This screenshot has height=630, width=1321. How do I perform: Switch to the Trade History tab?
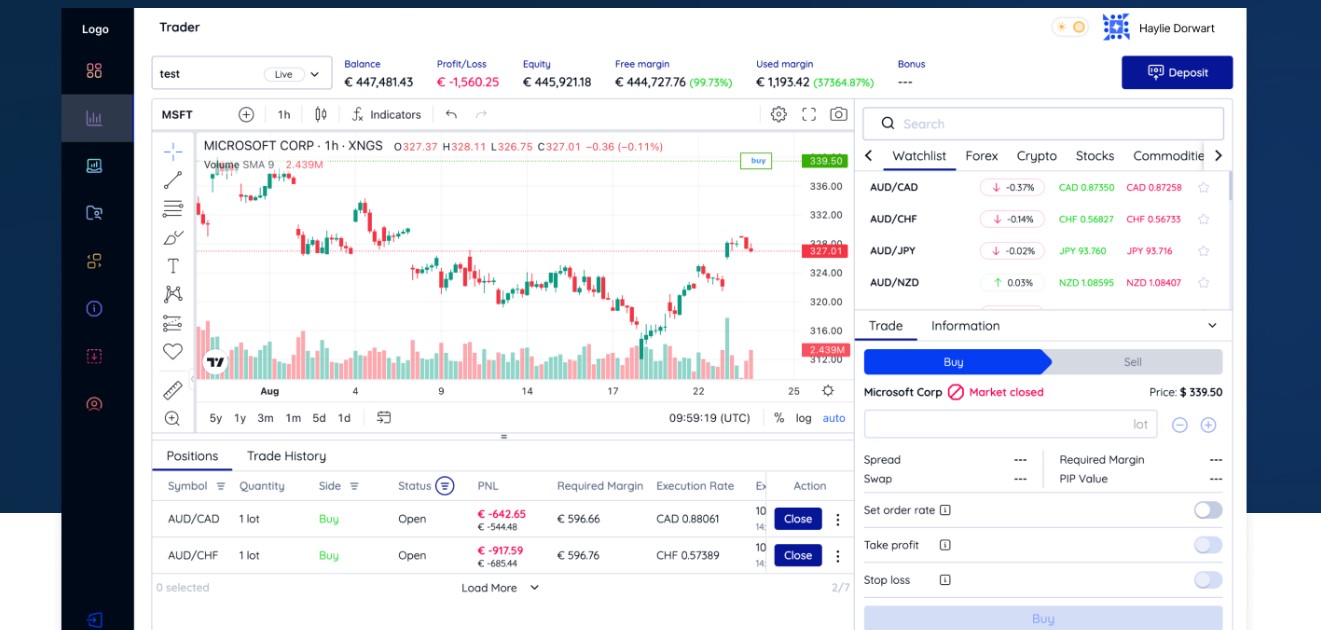click(286, 456)
